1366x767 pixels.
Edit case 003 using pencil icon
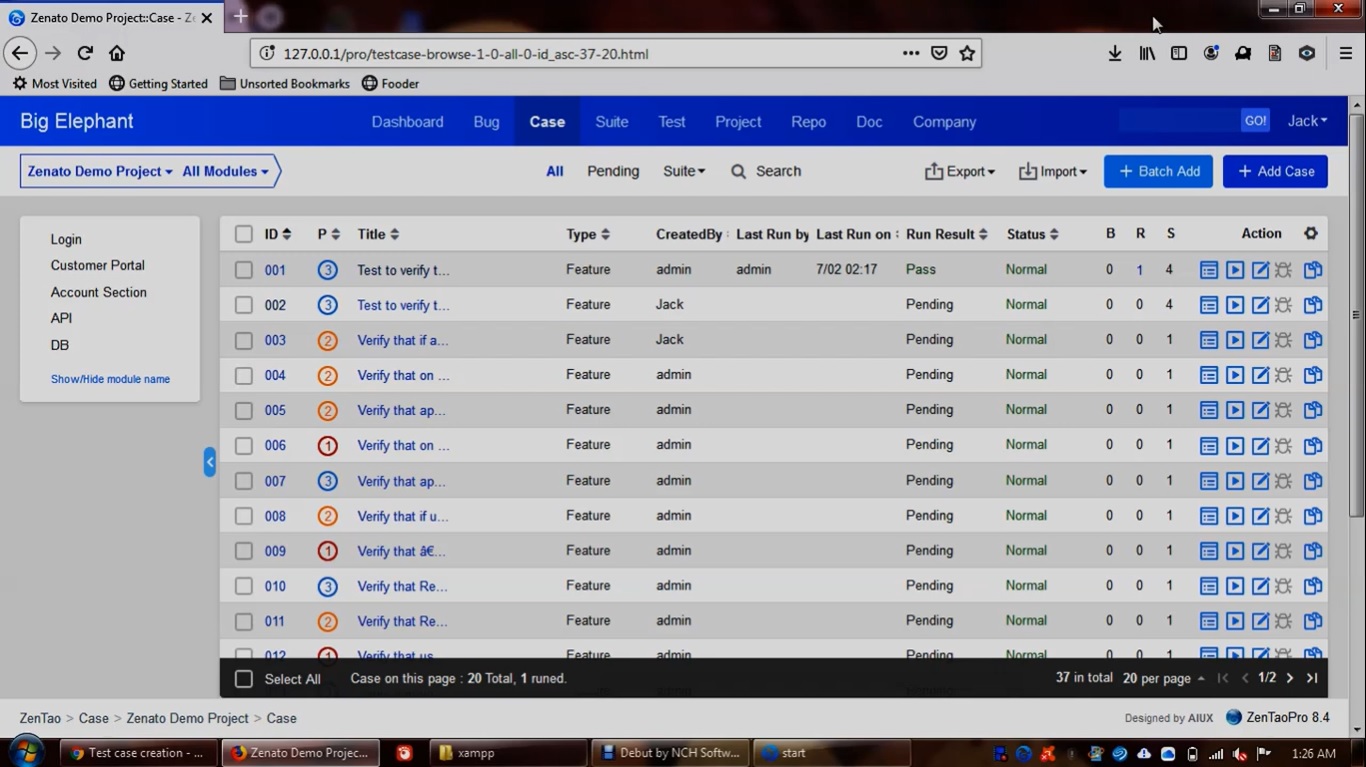pos(1260,340)
